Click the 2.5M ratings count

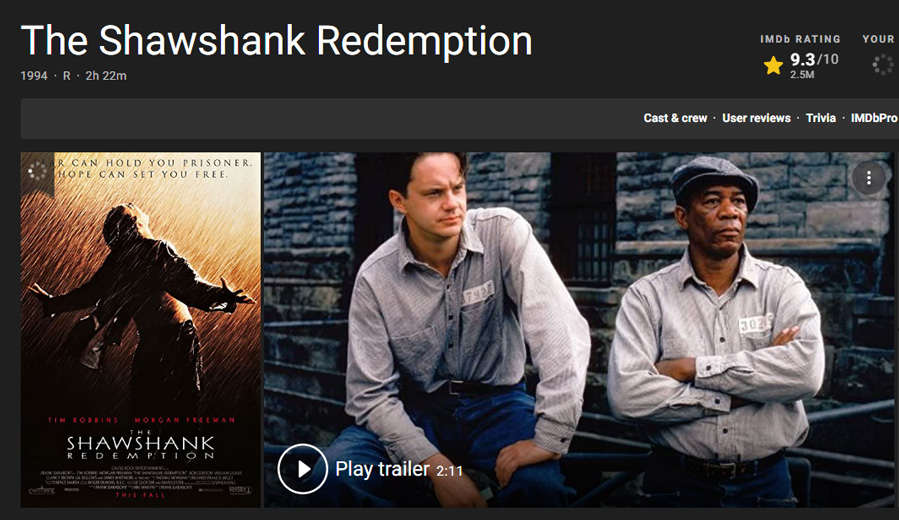tap(802, 75)
